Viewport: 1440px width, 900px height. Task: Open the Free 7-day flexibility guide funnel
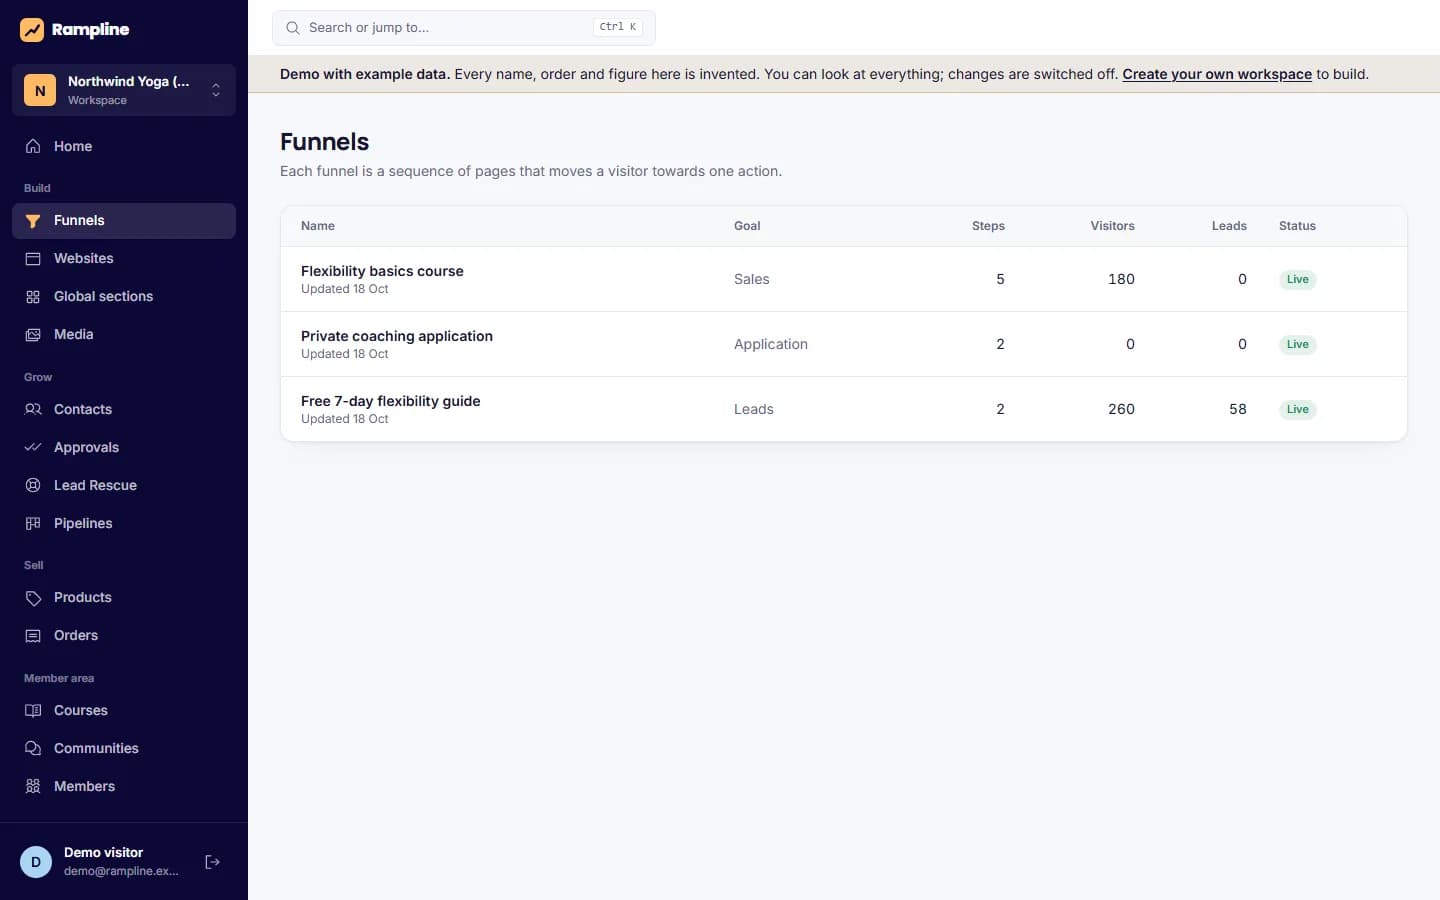coord(390,401)
